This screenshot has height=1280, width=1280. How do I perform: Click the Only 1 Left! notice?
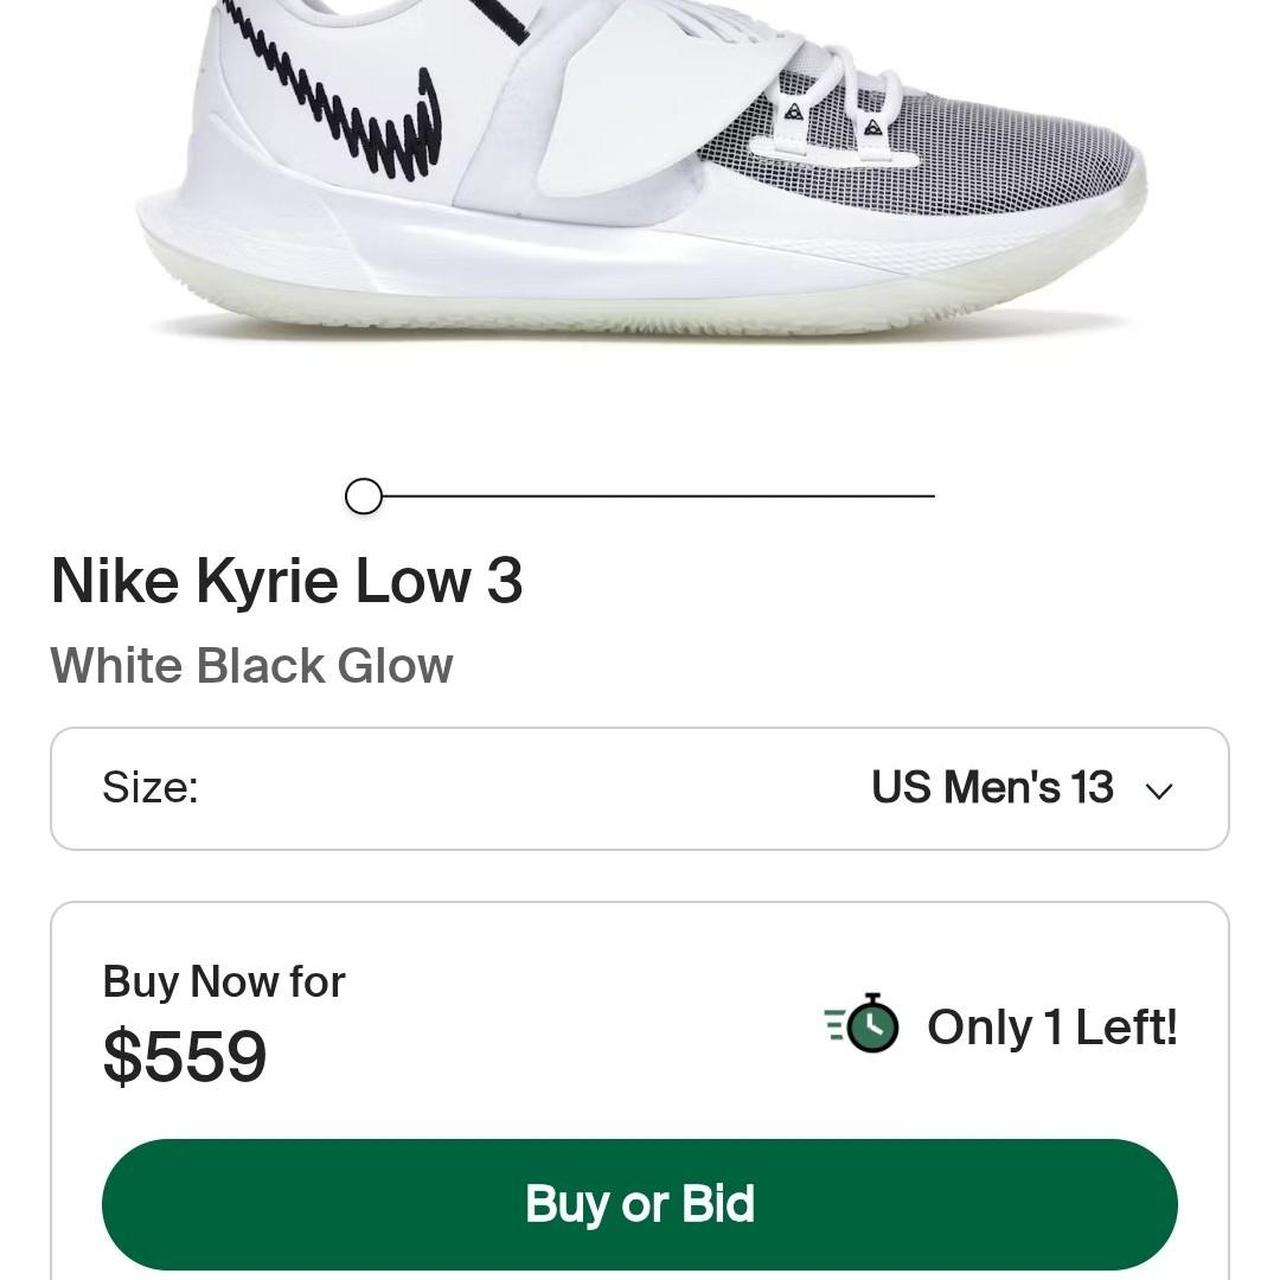point(1052,1027)
